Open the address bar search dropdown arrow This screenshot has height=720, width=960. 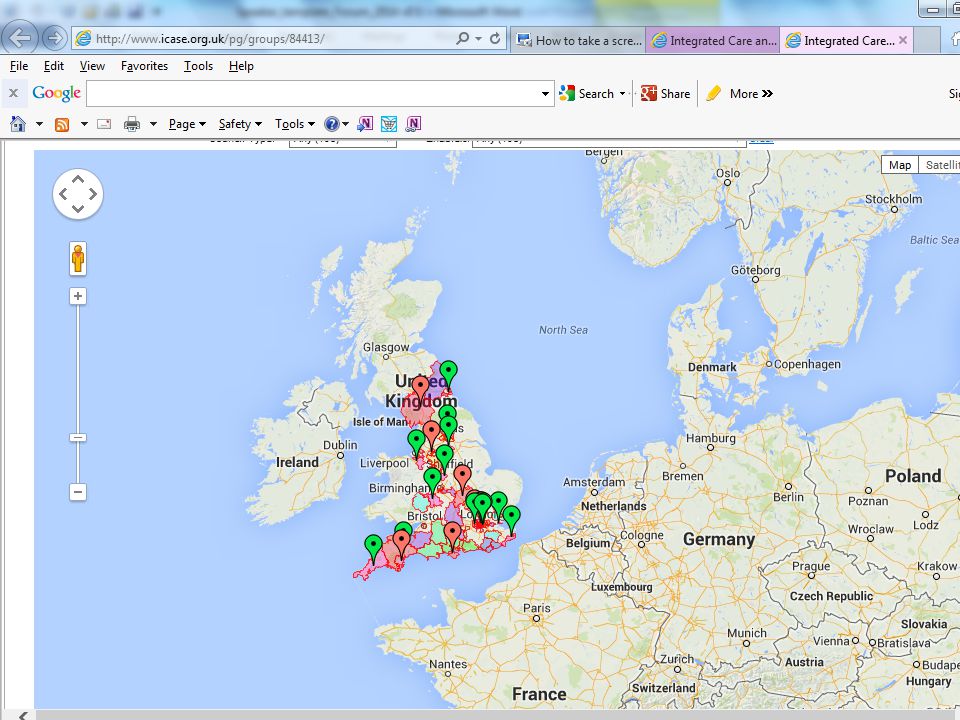(x=478, y=39)
